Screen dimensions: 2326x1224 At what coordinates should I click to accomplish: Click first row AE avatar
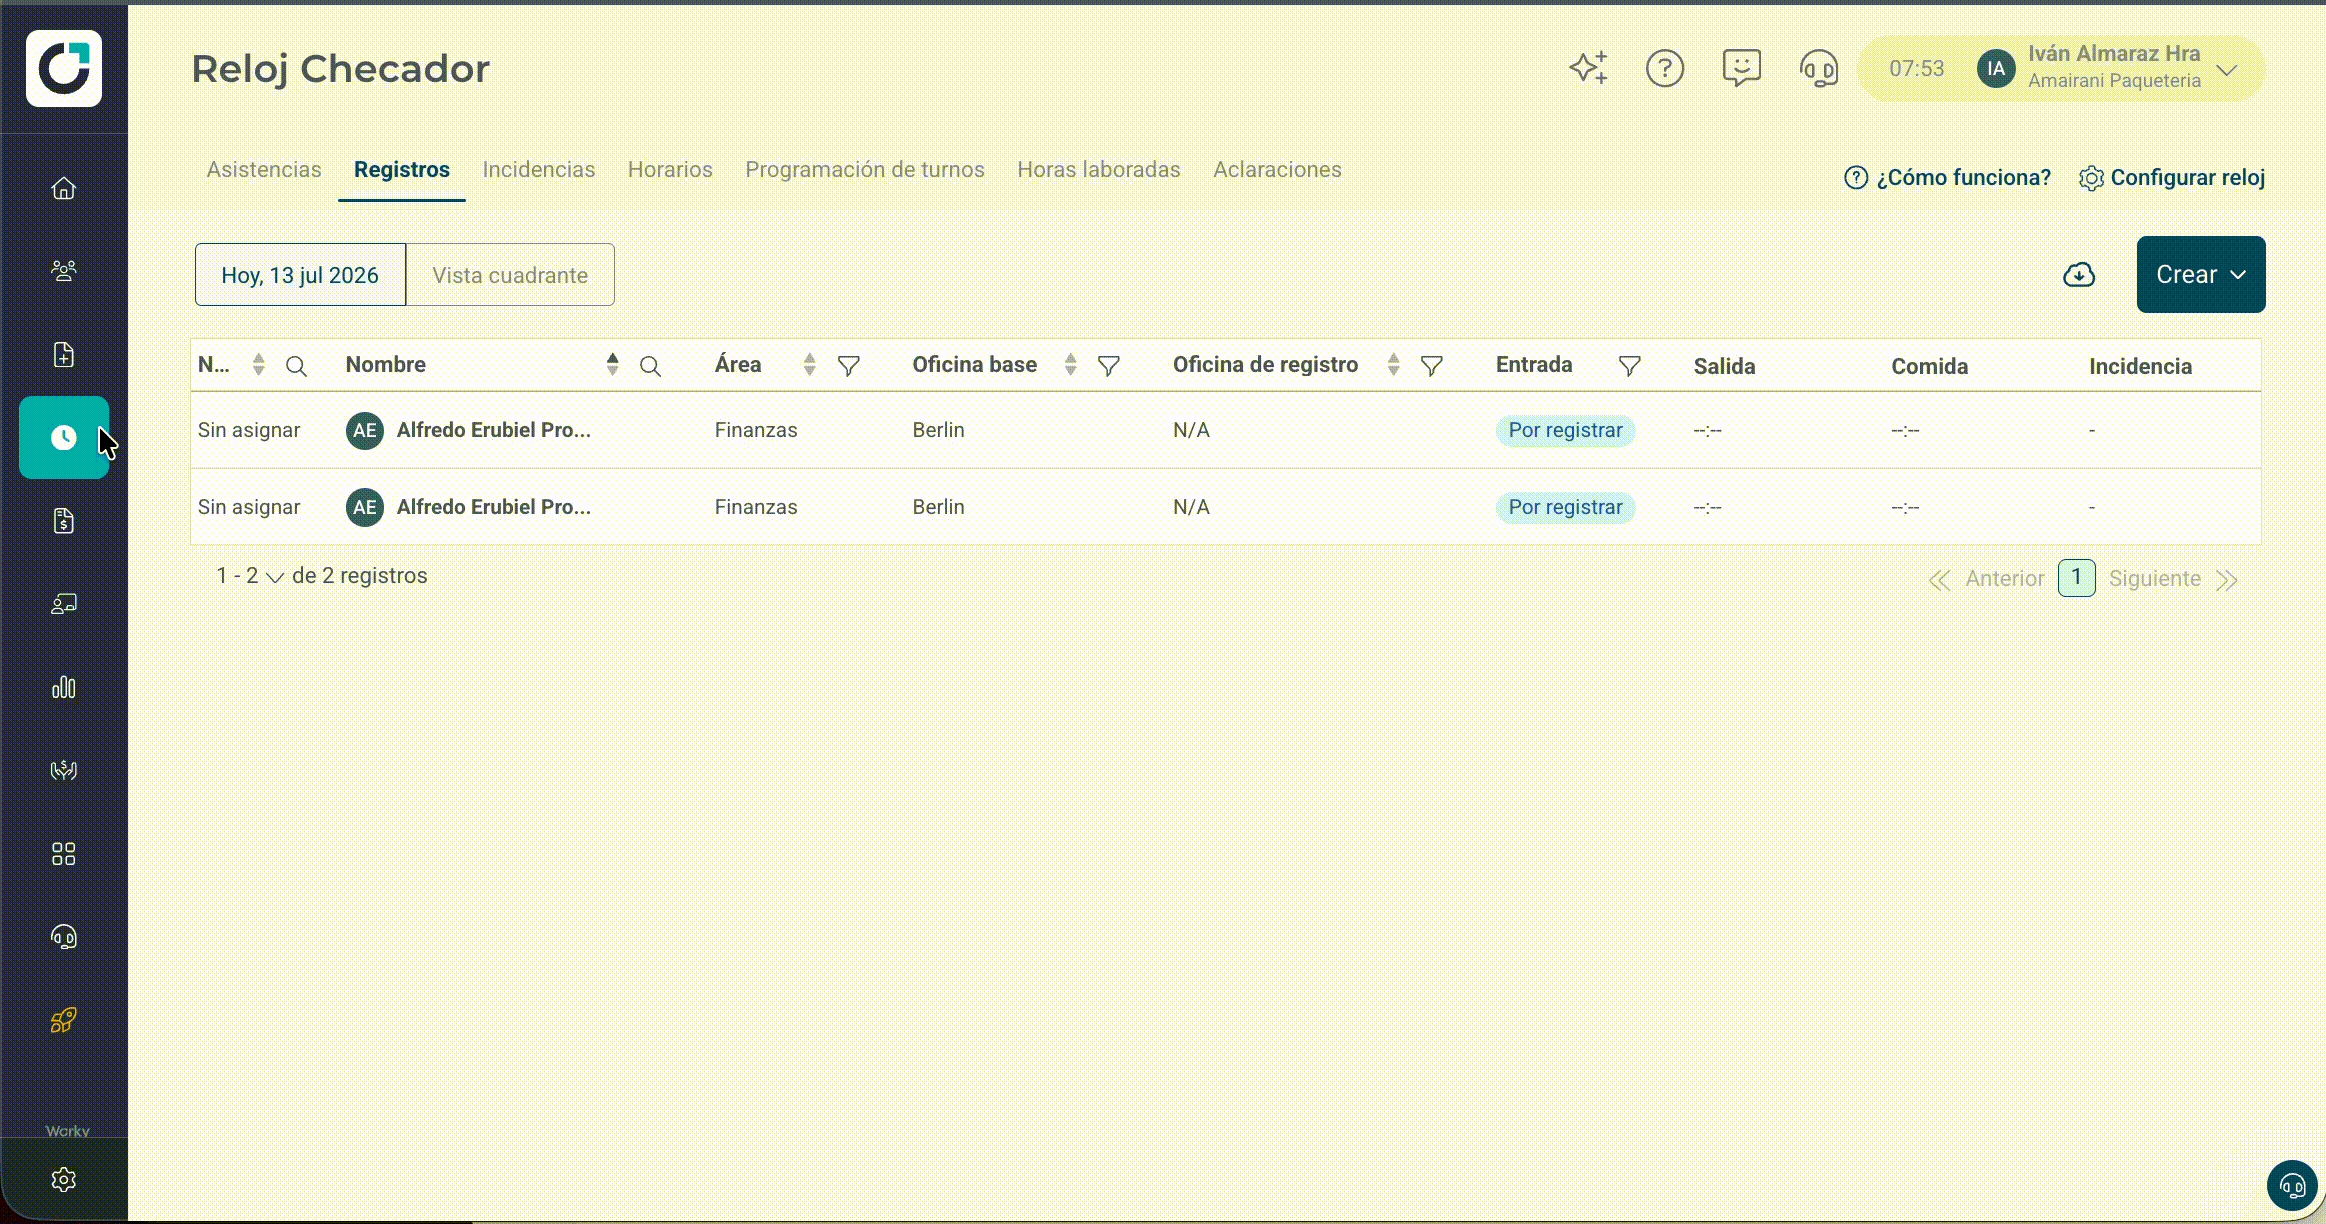point(364,430)
